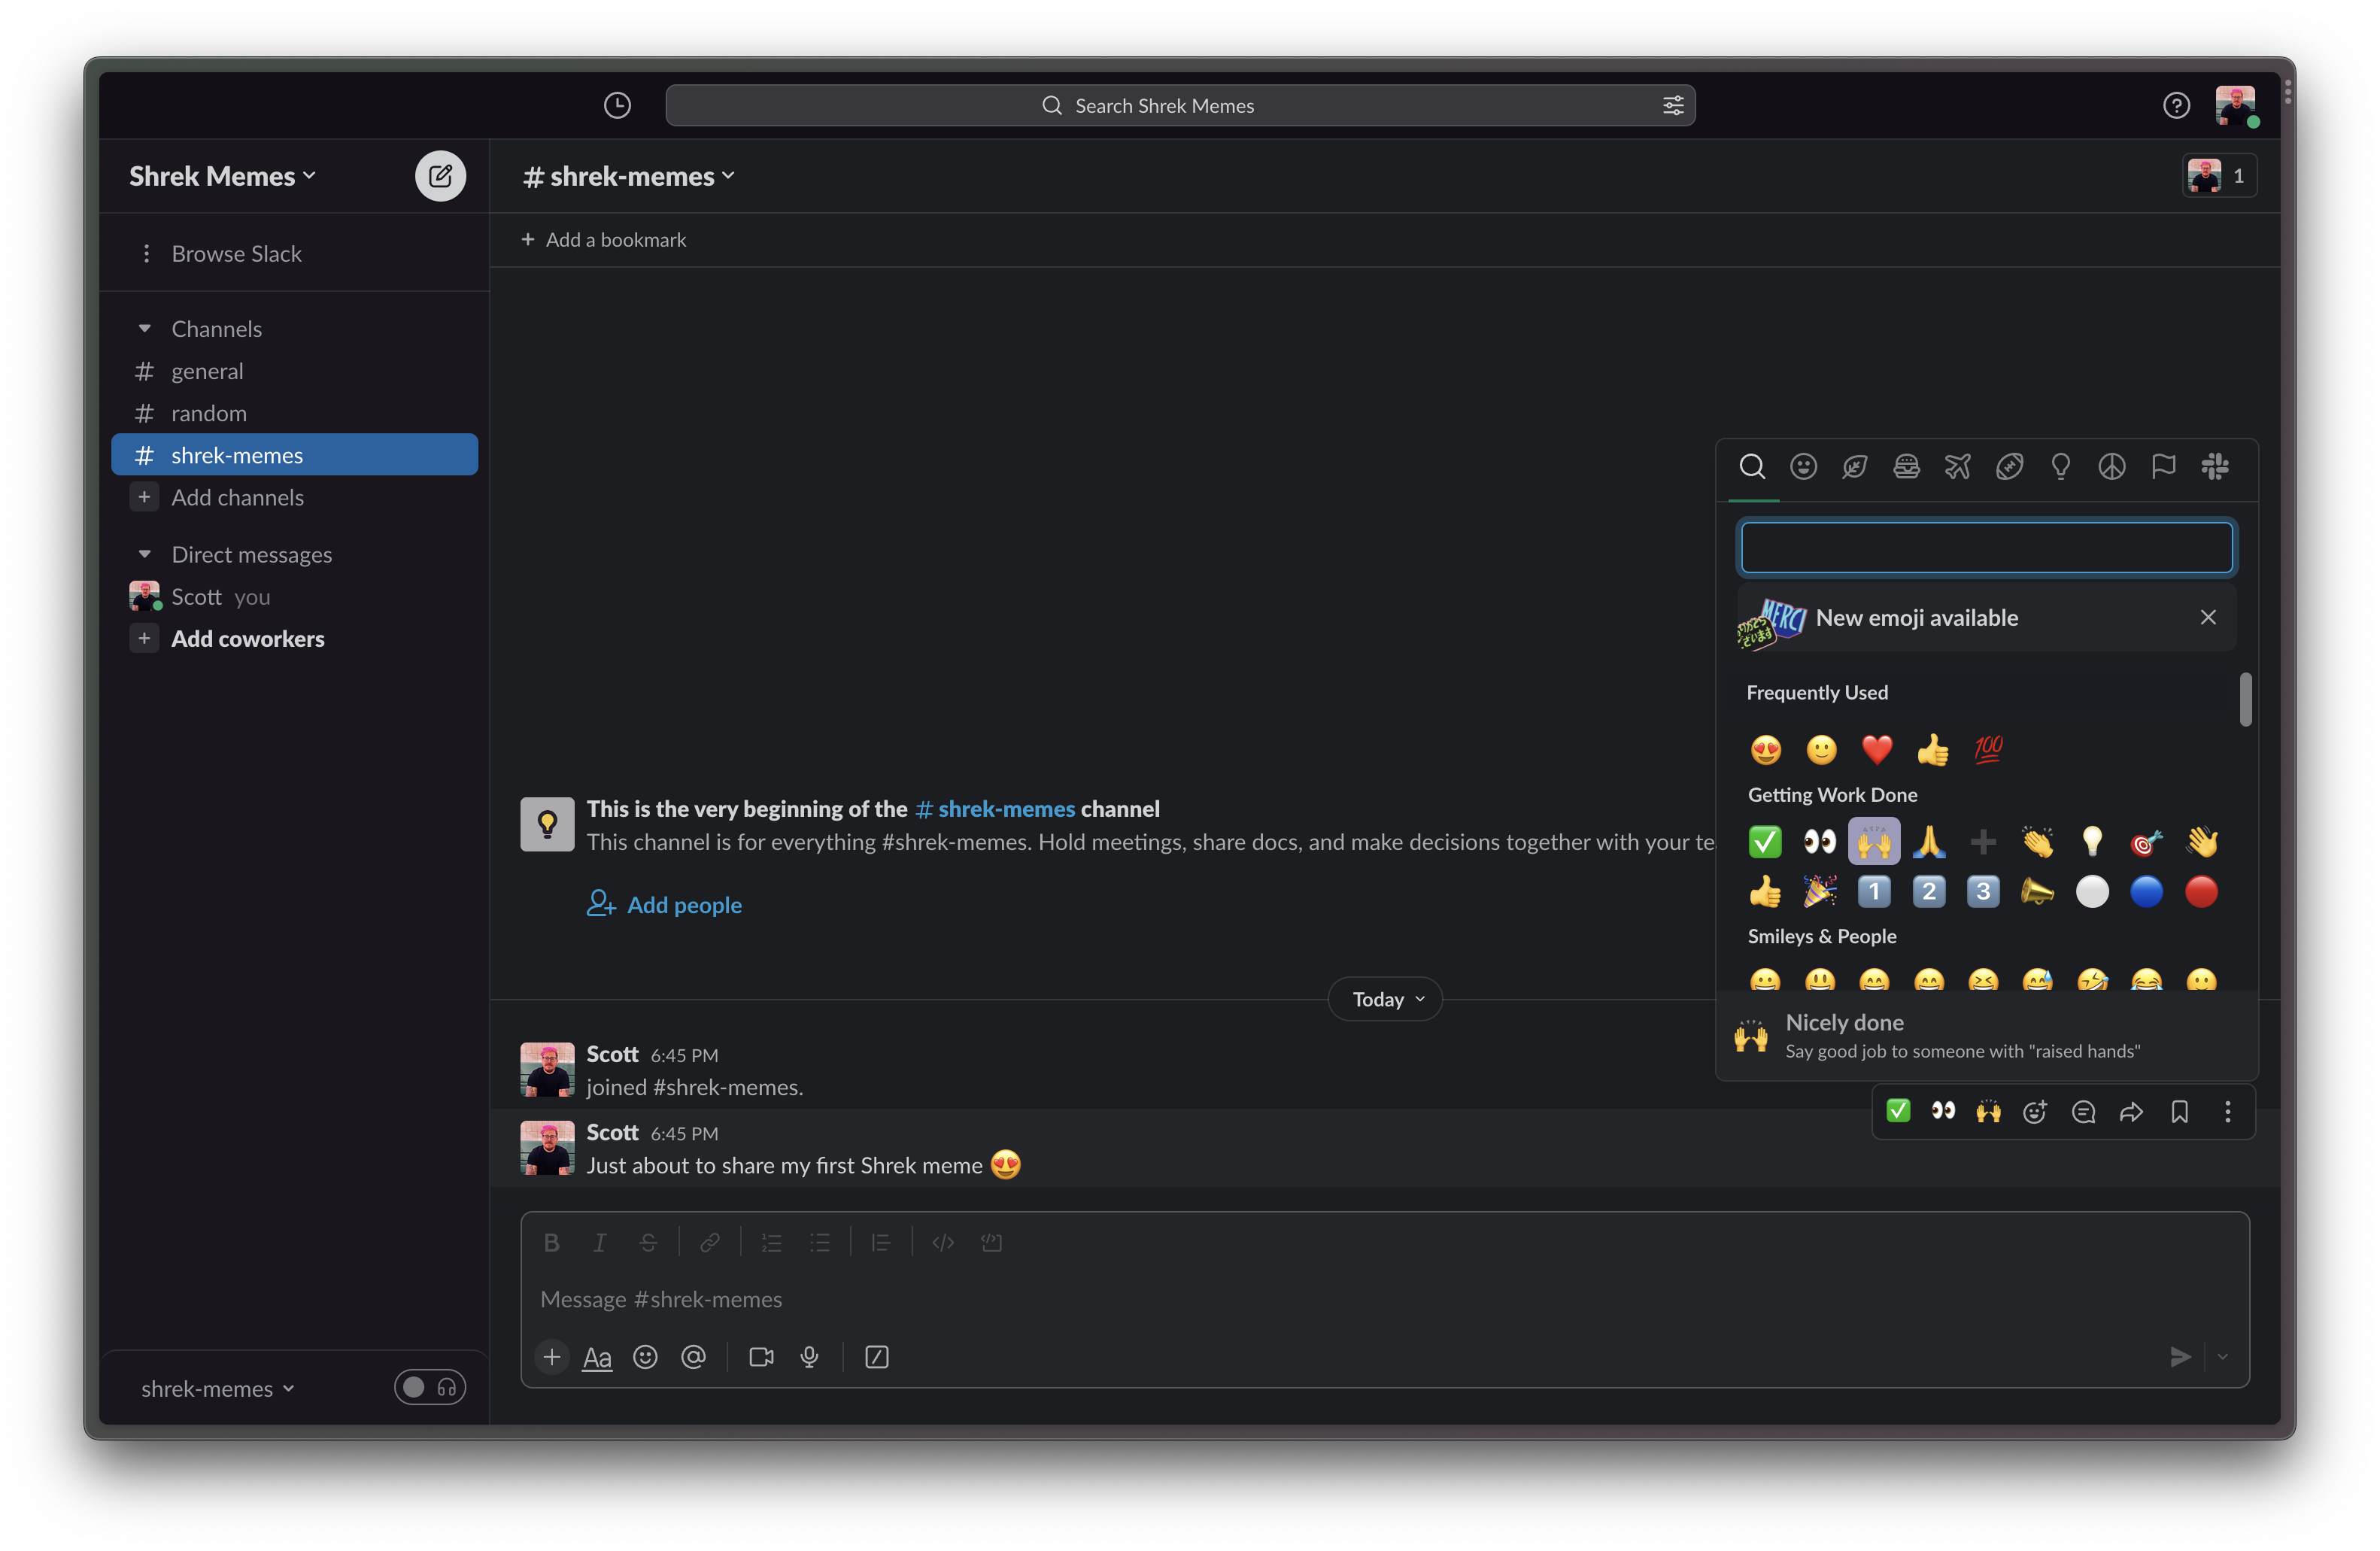Click the bookmark icon on message toolbar
The width and height of the screenshot is (2380, 1551).
pos(2179,1112)
